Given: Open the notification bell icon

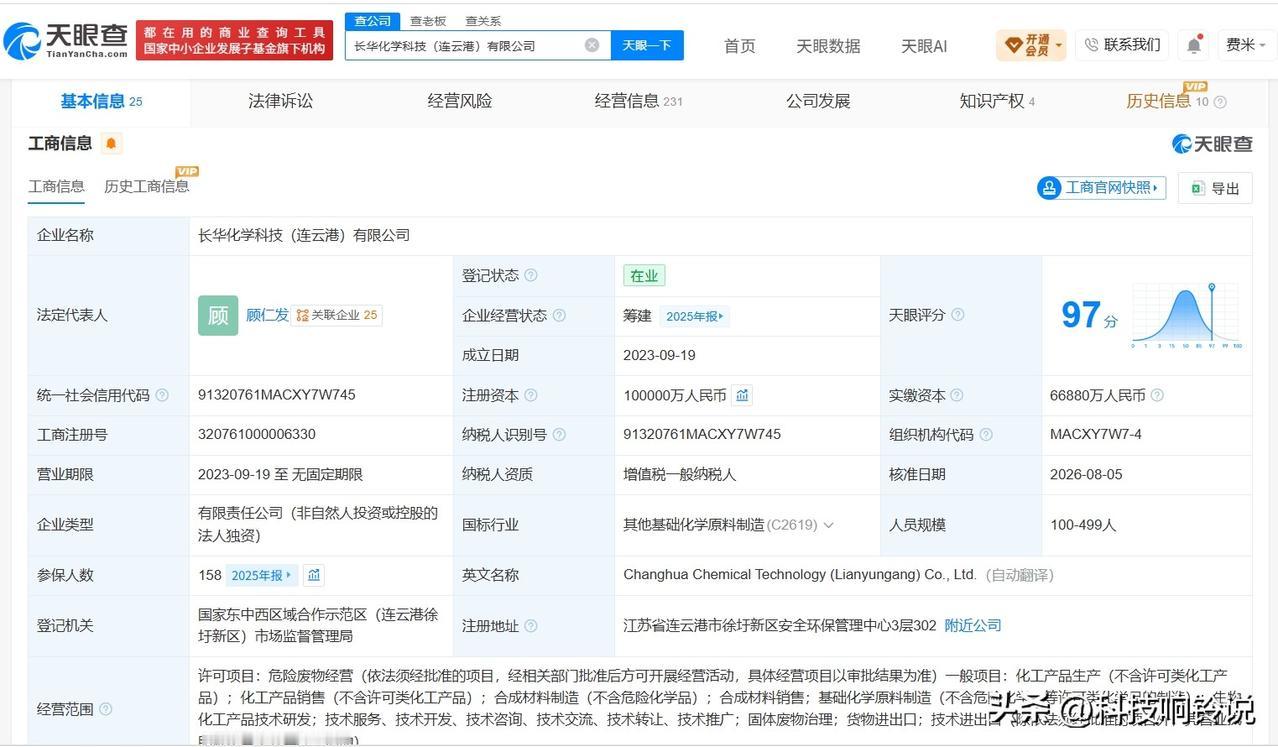Looking at the screenshot, I should (x=1194, y=45).
